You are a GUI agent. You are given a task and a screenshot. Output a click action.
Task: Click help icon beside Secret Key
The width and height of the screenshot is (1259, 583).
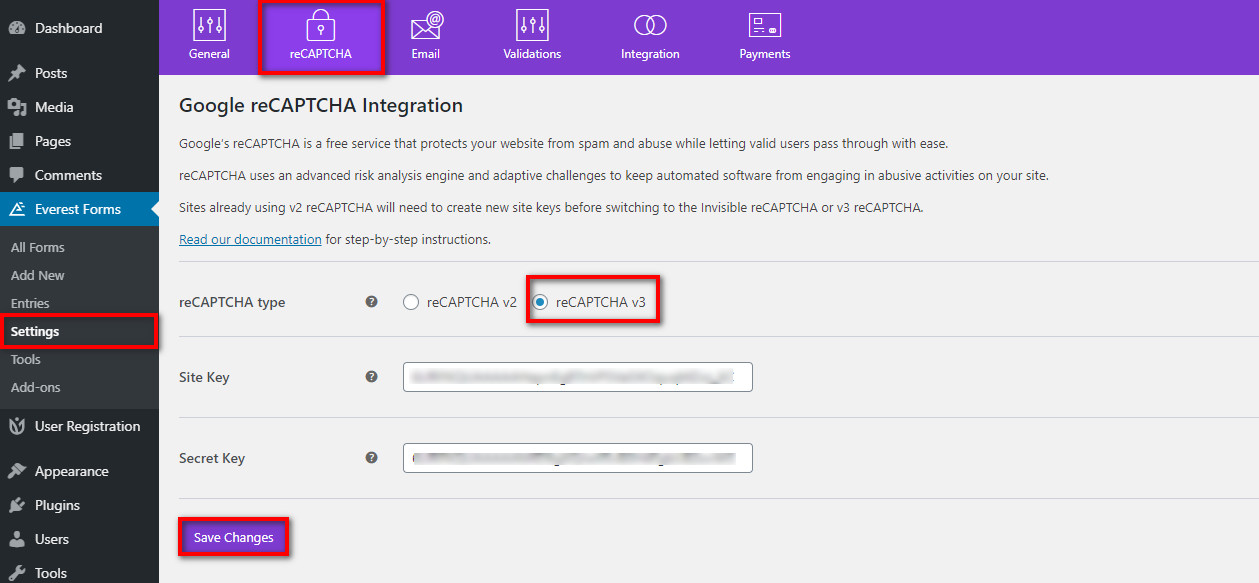pyautogui.click(x=372, y=457)
